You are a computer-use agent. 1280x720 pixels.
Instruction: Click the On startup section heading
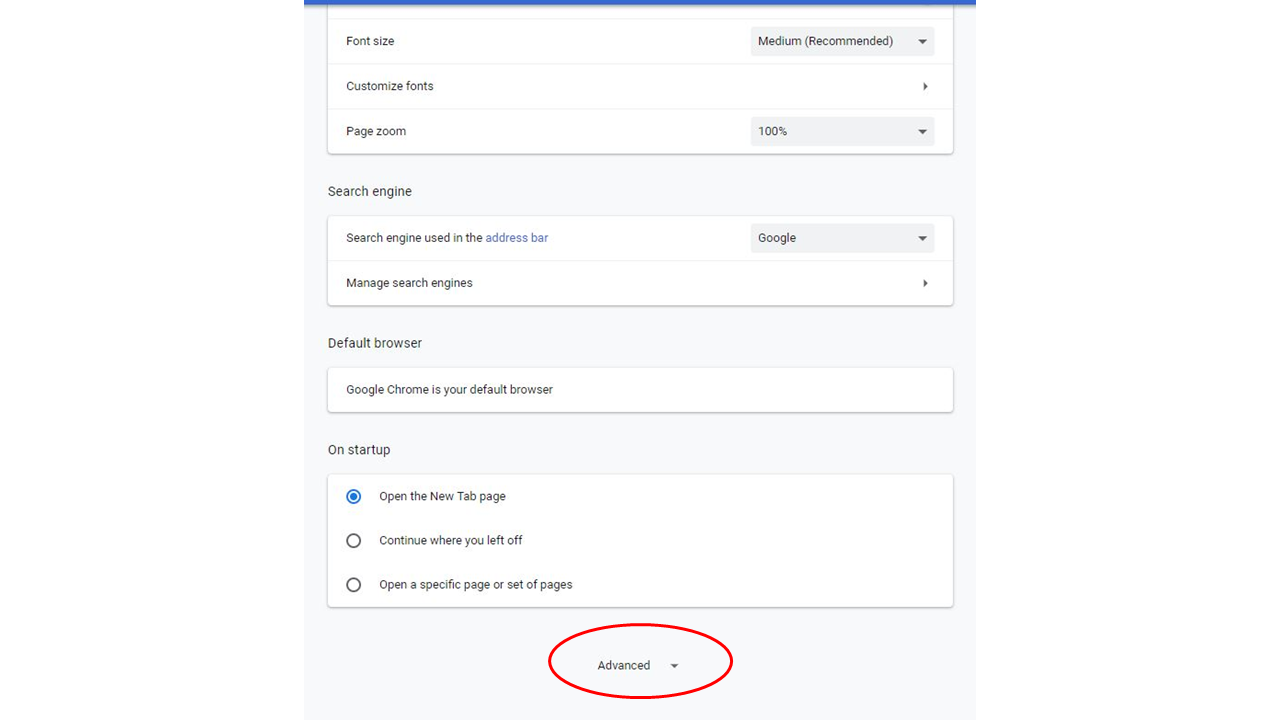coord(359,450)
